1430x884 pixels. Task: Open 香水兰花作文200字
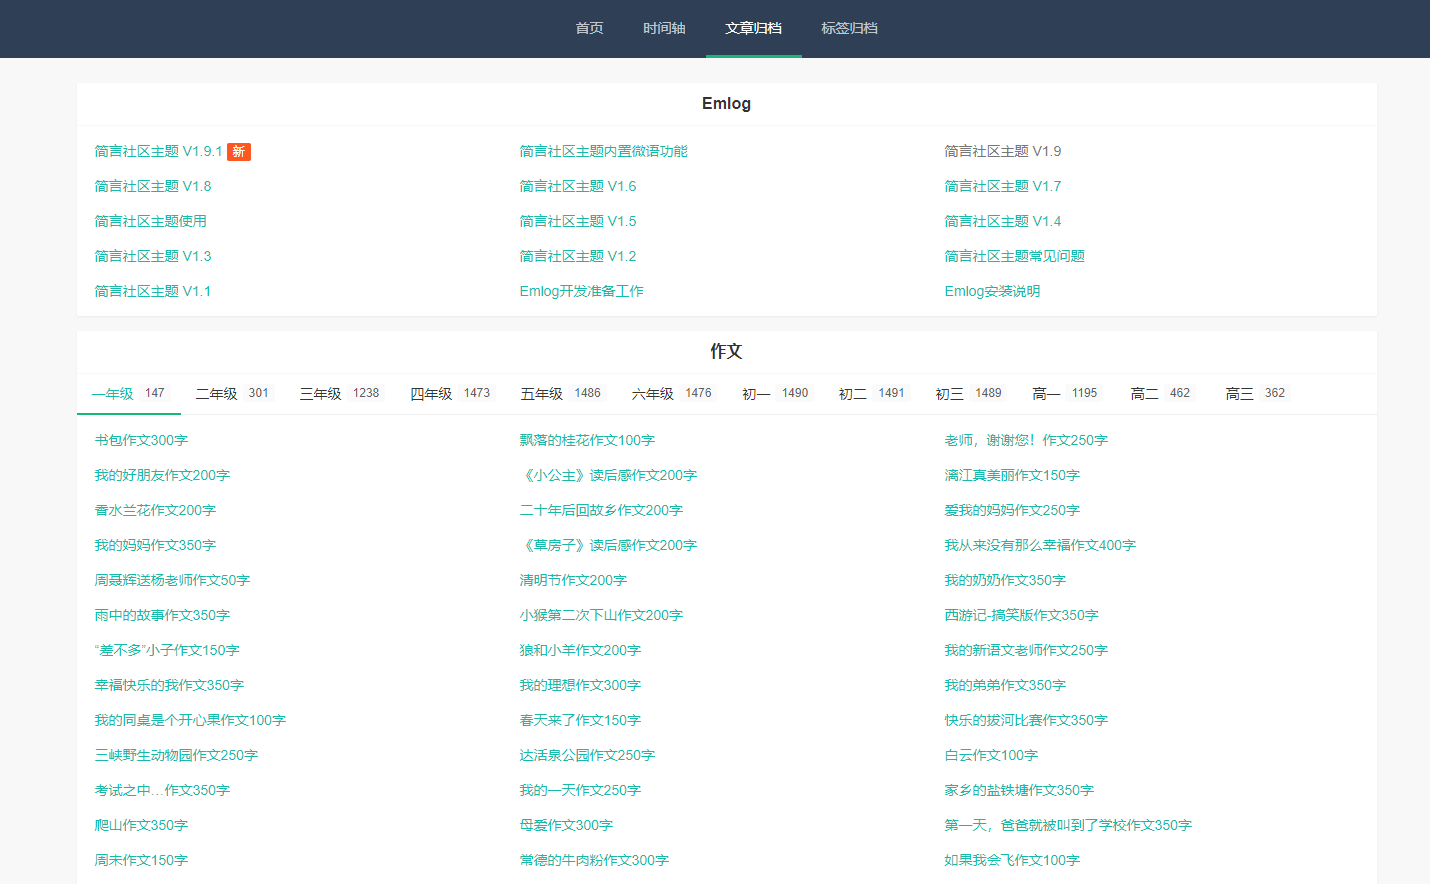tap(155, 510)
